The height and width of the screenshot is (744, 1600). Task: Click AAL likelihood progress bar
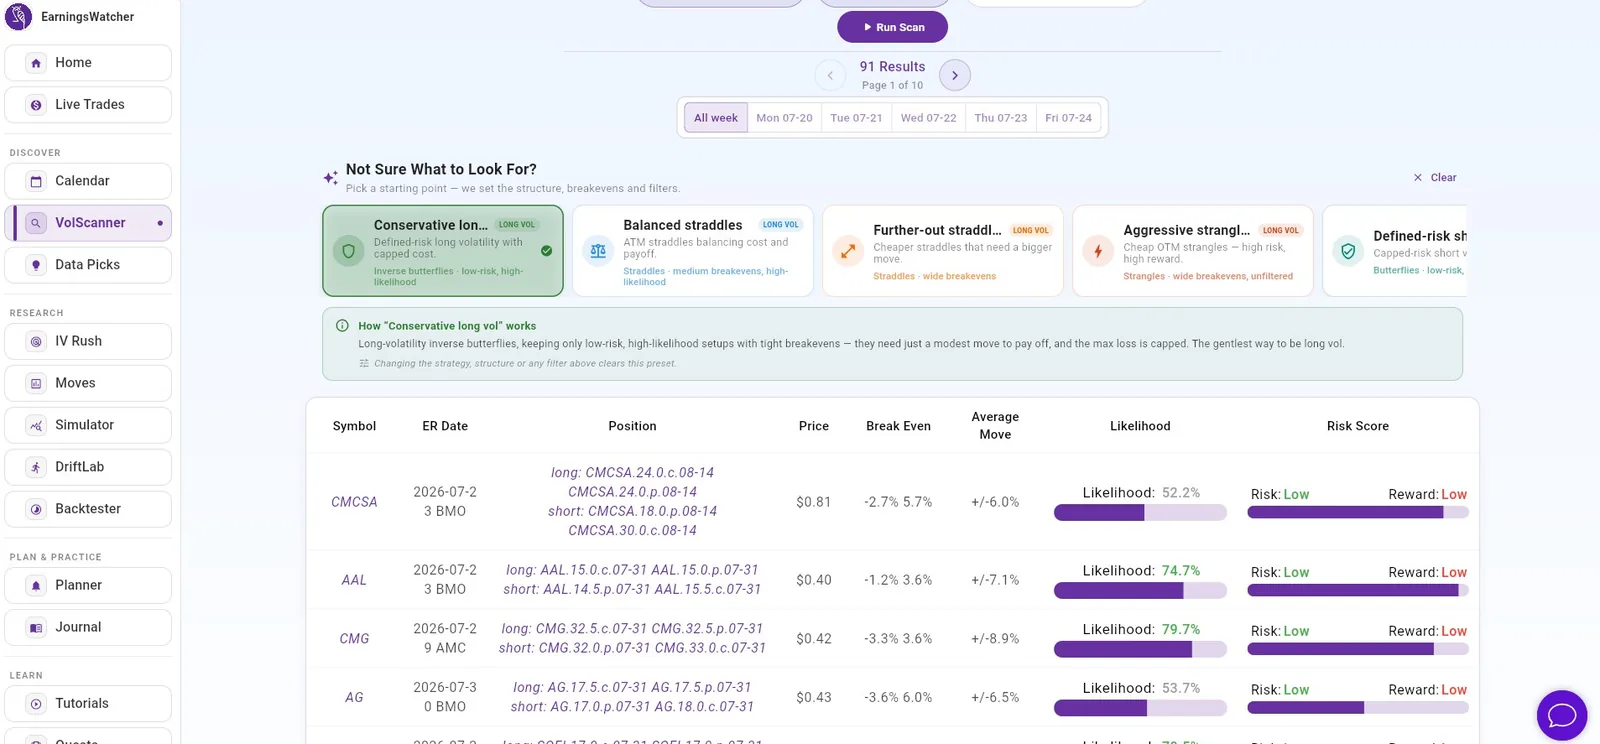click(1140, 591)
